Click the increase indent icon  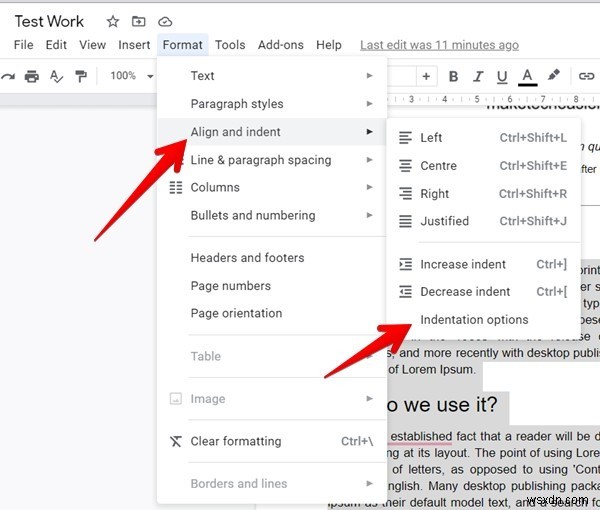(x=405, y=264)
